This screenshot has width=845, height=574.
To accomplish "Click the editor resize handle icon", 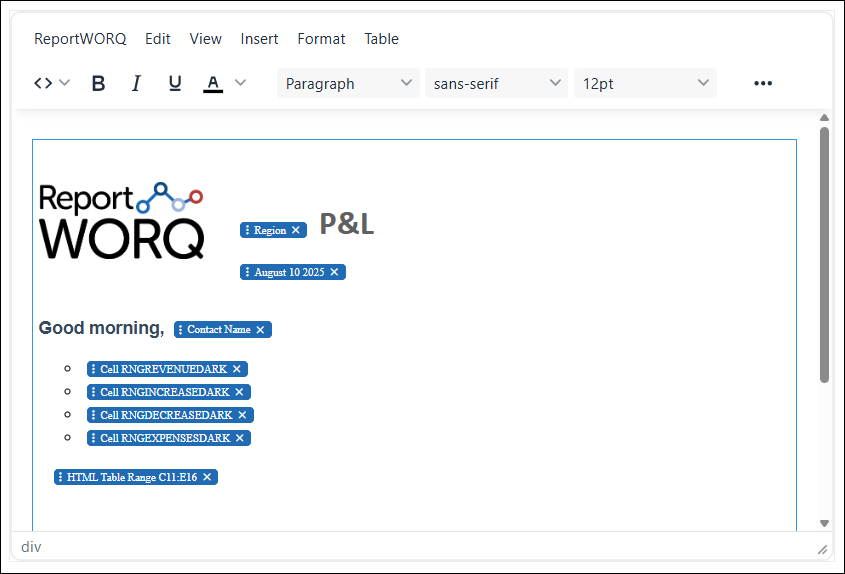I will tap(822, 548).
